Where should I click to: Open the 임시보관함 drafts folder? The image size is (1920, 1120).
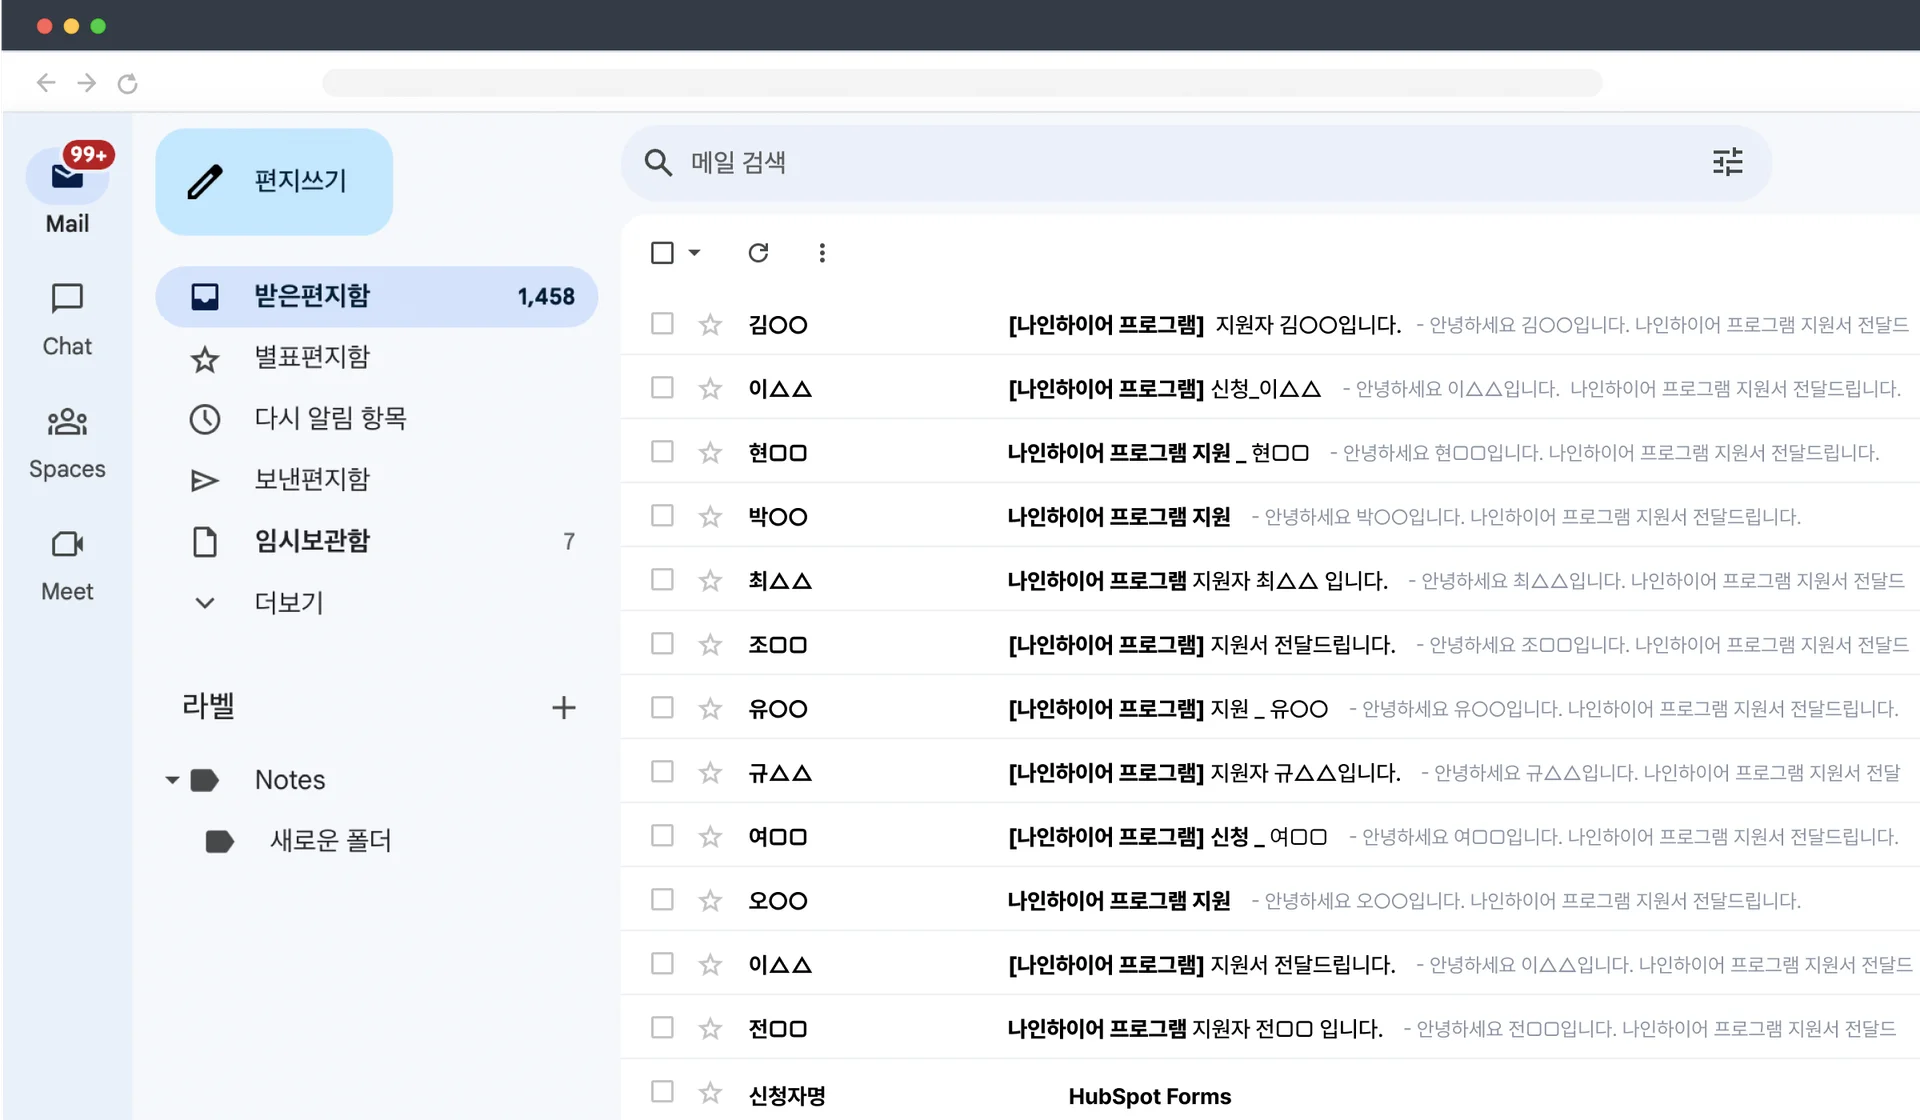(311, 541)
